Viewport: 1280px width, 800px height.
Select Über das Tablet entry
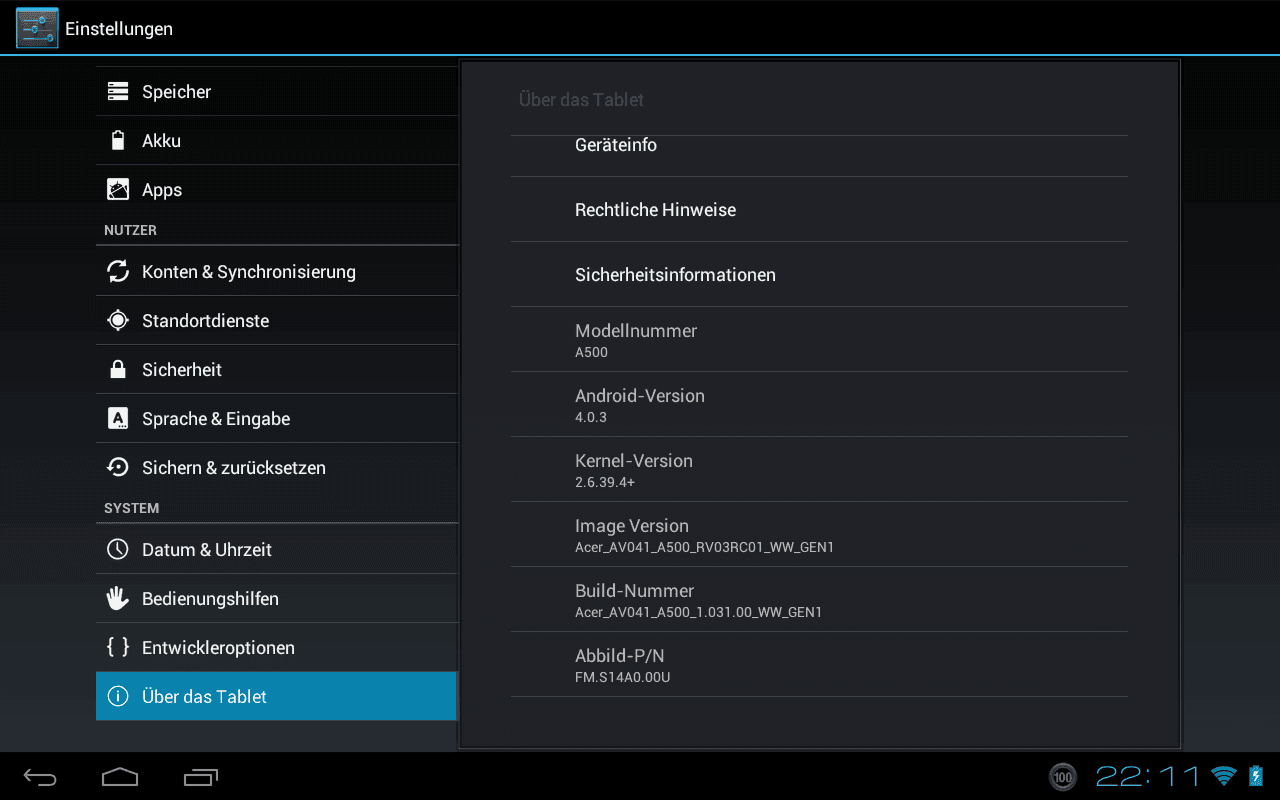277,696
